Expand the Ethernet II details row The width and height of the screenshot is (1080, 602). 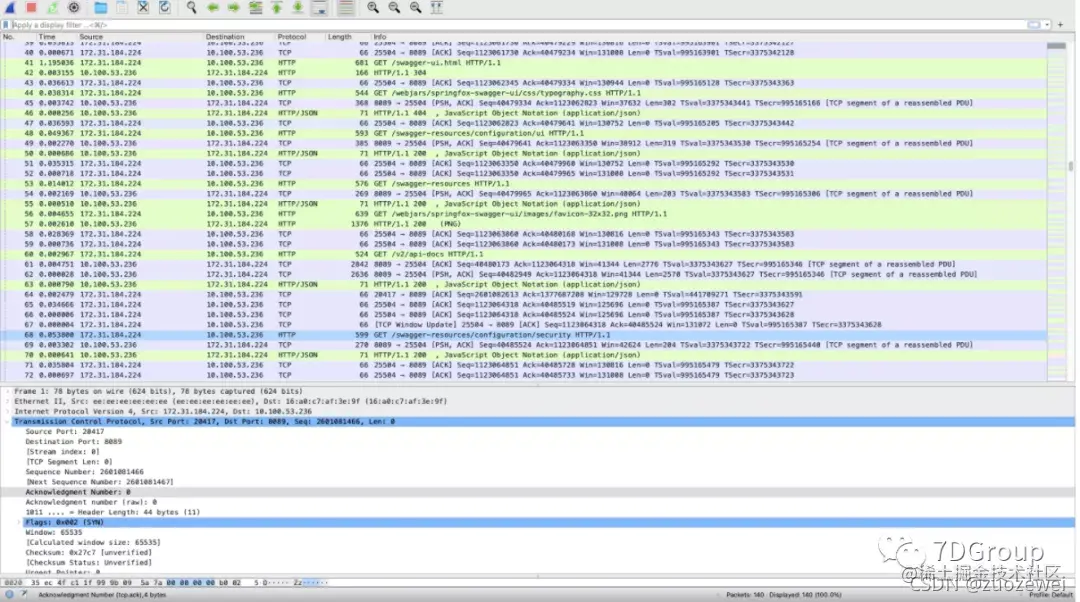[x=8, y=401]
